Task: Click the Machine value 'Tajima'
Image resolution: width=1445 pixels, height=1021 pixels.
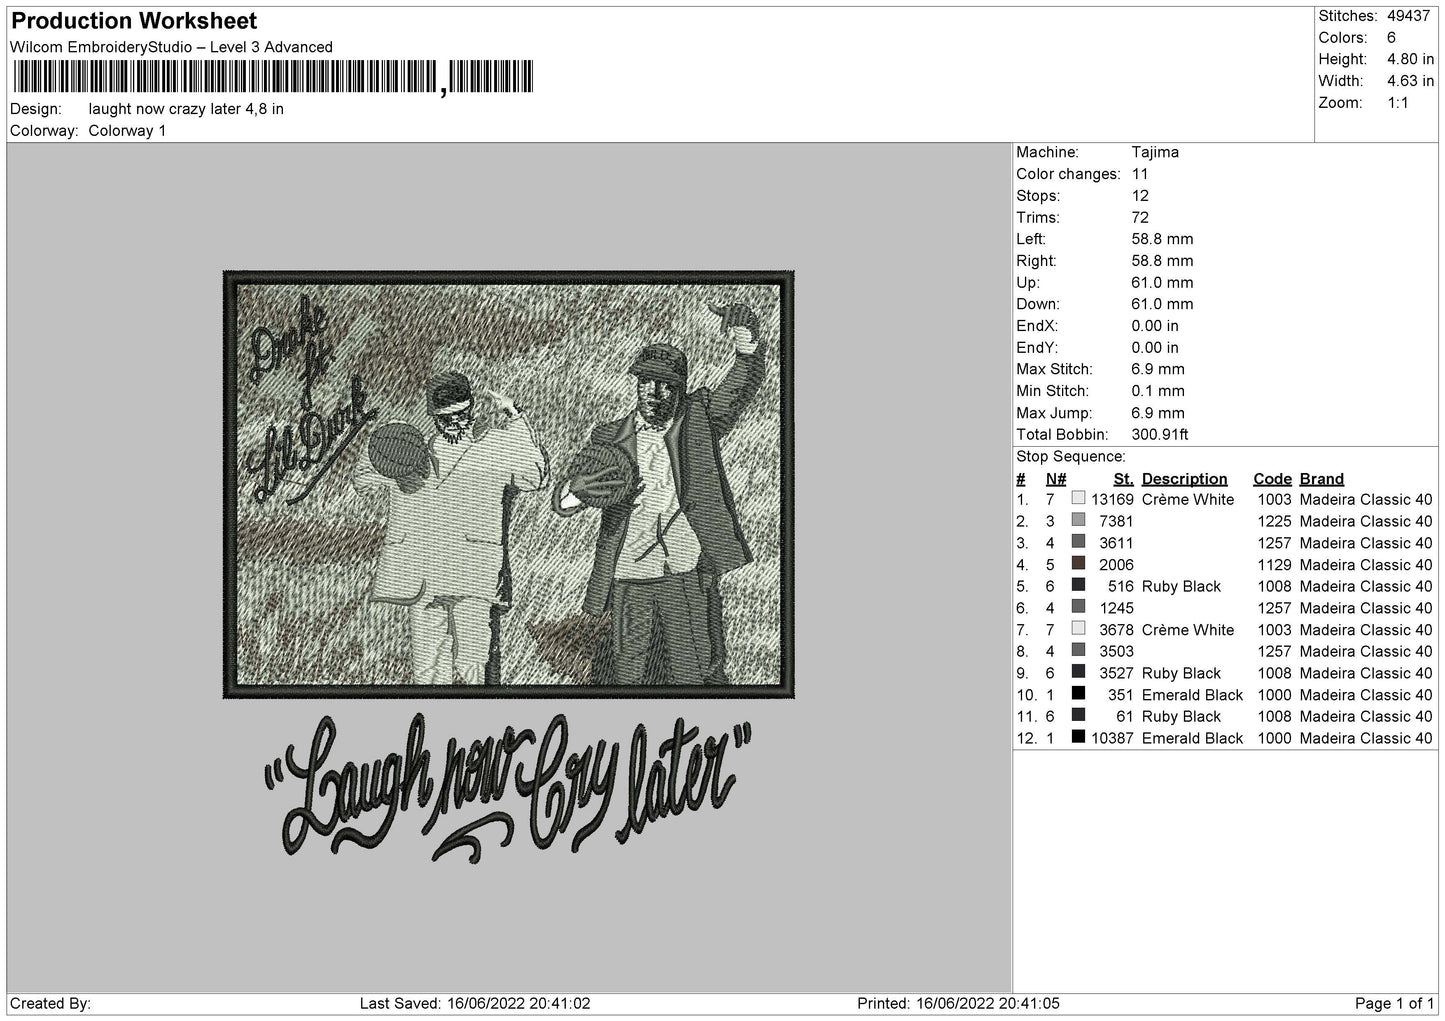Action: [1155, 152]
